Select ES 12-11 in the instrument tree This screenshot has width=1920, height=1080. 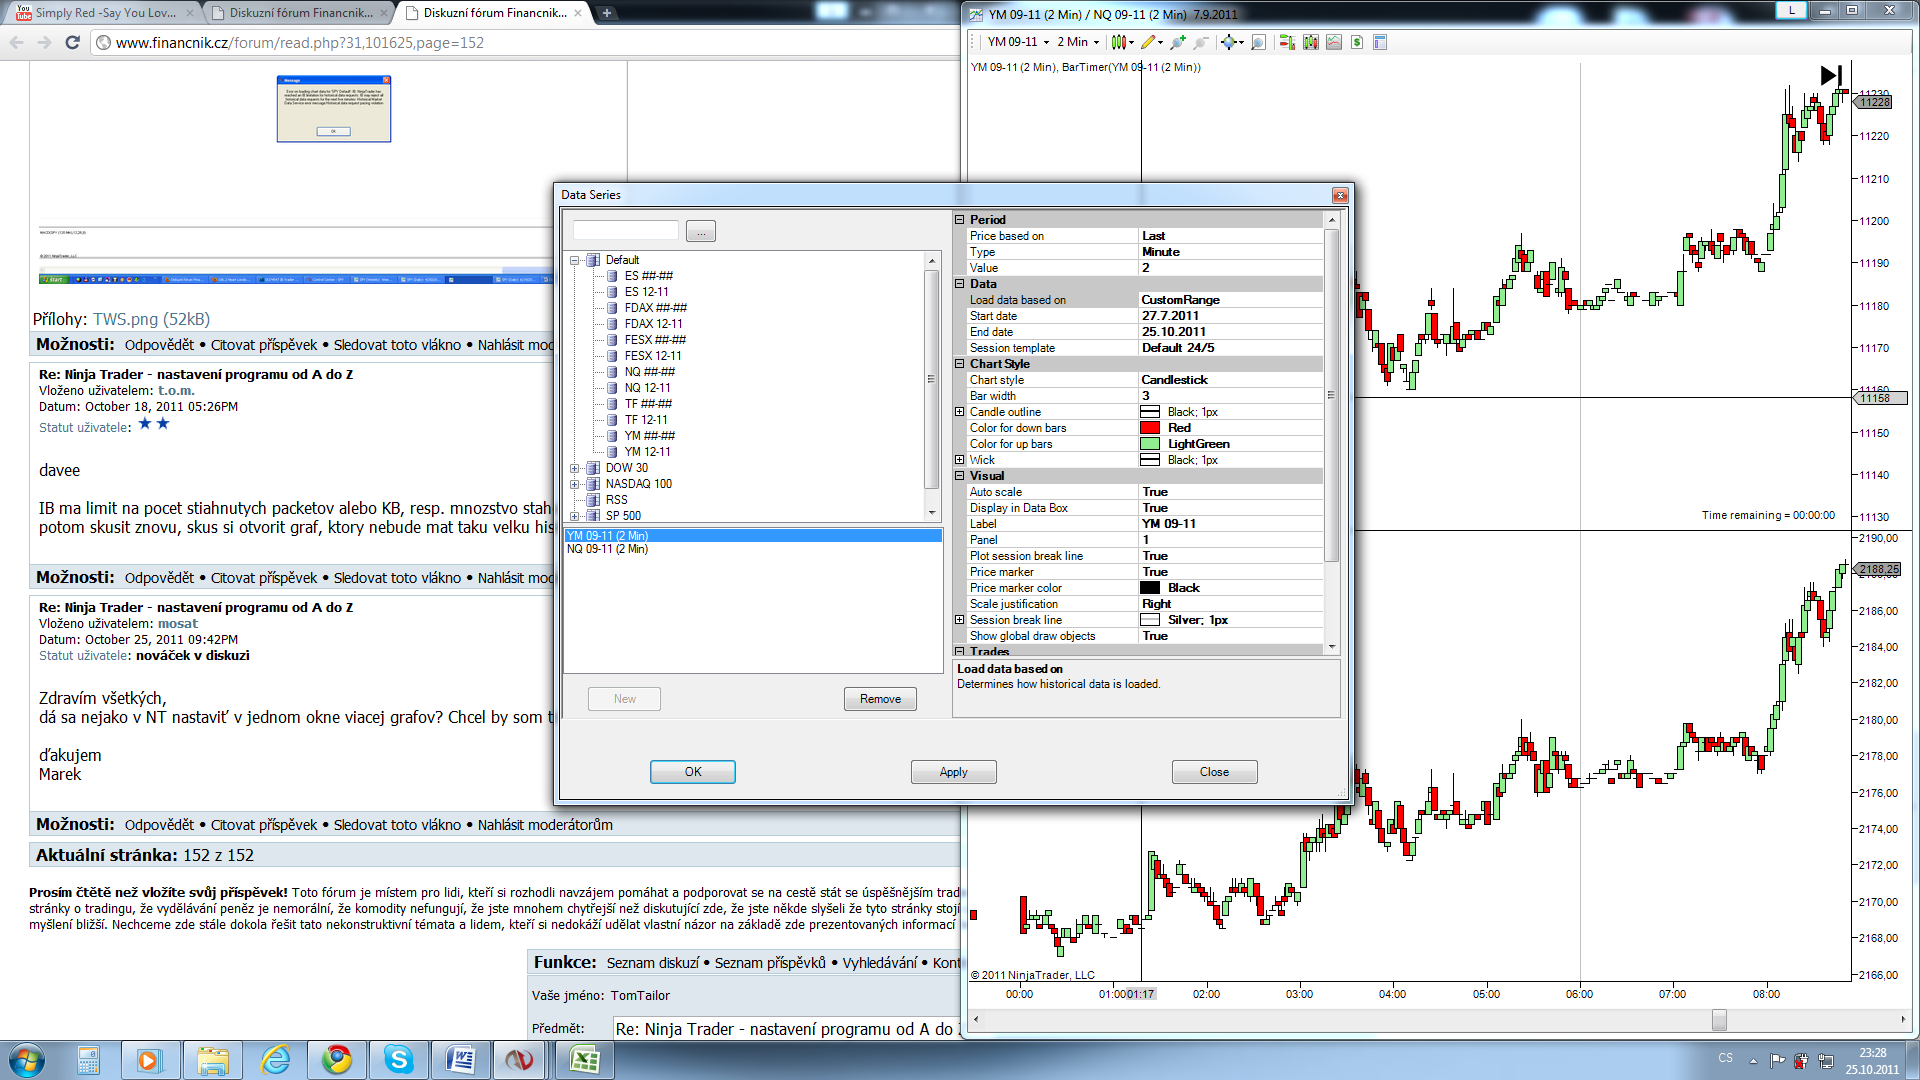point(647,292)
